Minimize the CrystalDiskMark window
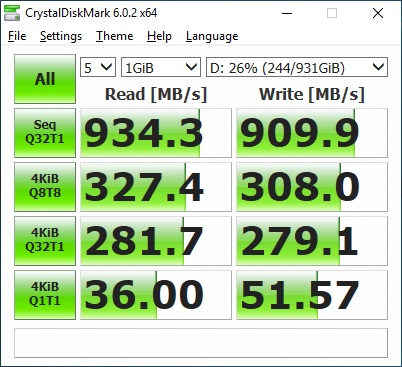Image resolution: width=402 pixels, height=367 pixels. pyautogui.click(x=287, y=13)
